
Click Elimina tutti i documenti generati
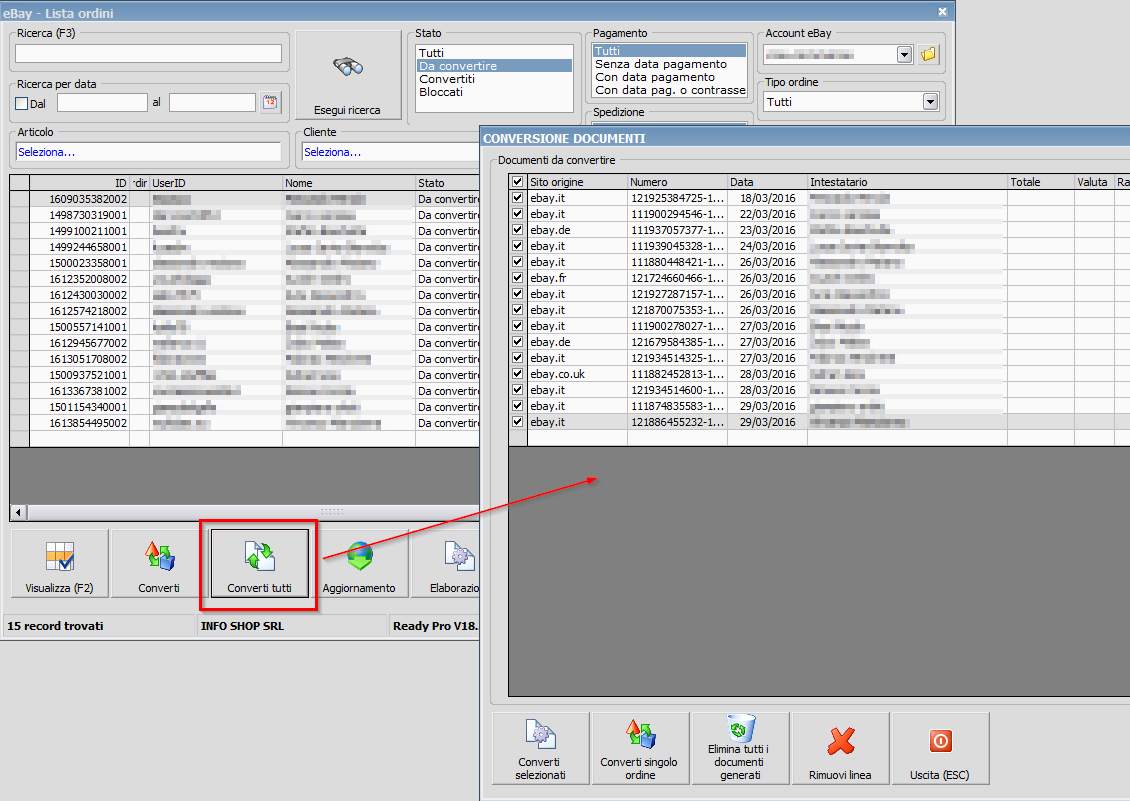point(740,748)
